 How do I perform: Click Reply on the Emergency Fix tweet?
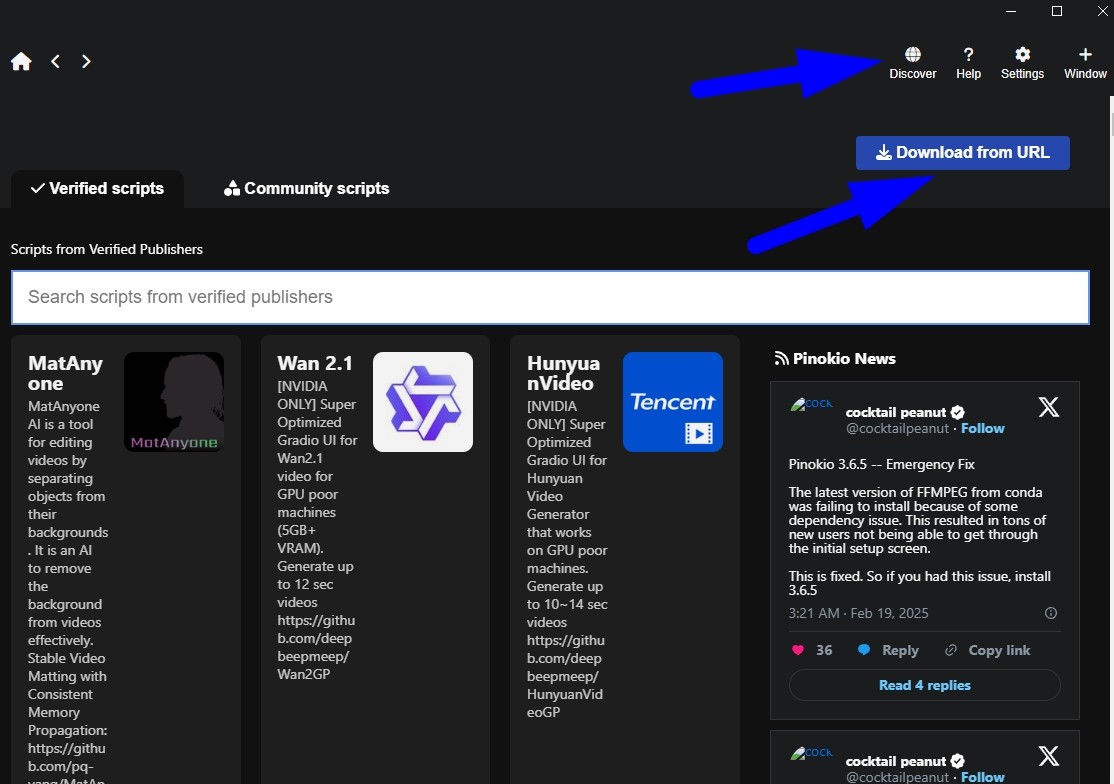point(888,650)
